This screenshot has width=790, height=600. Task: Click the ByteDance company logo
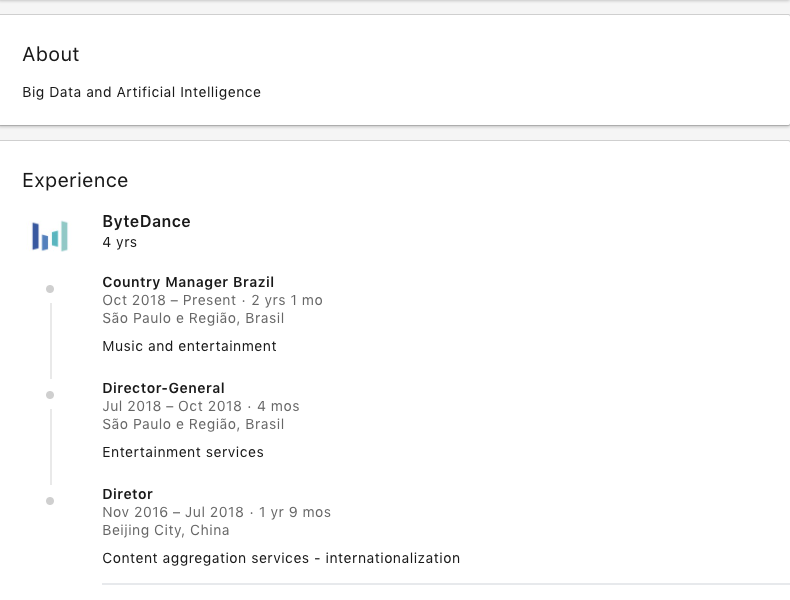point(49,236)
